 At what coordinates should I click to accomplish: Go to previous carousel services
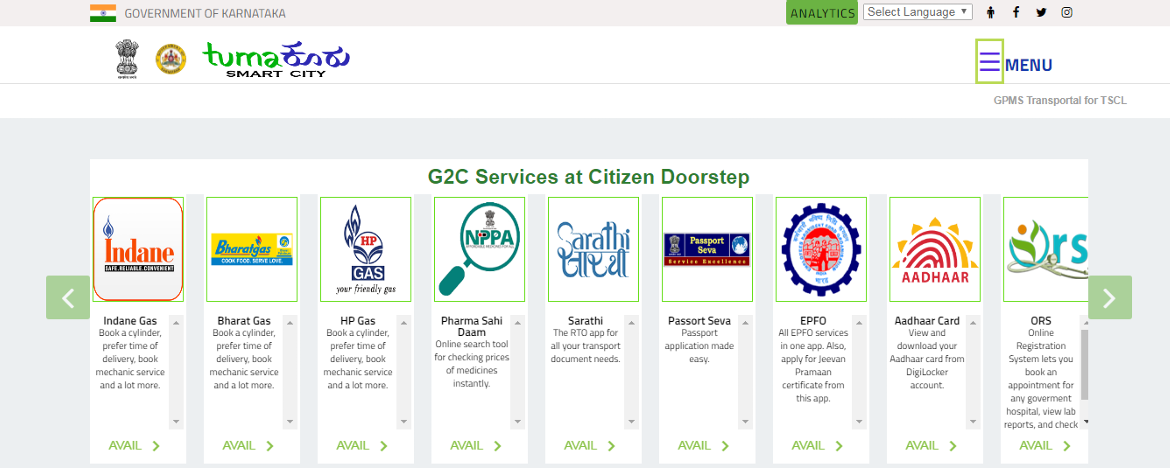(x=68, y=297)
